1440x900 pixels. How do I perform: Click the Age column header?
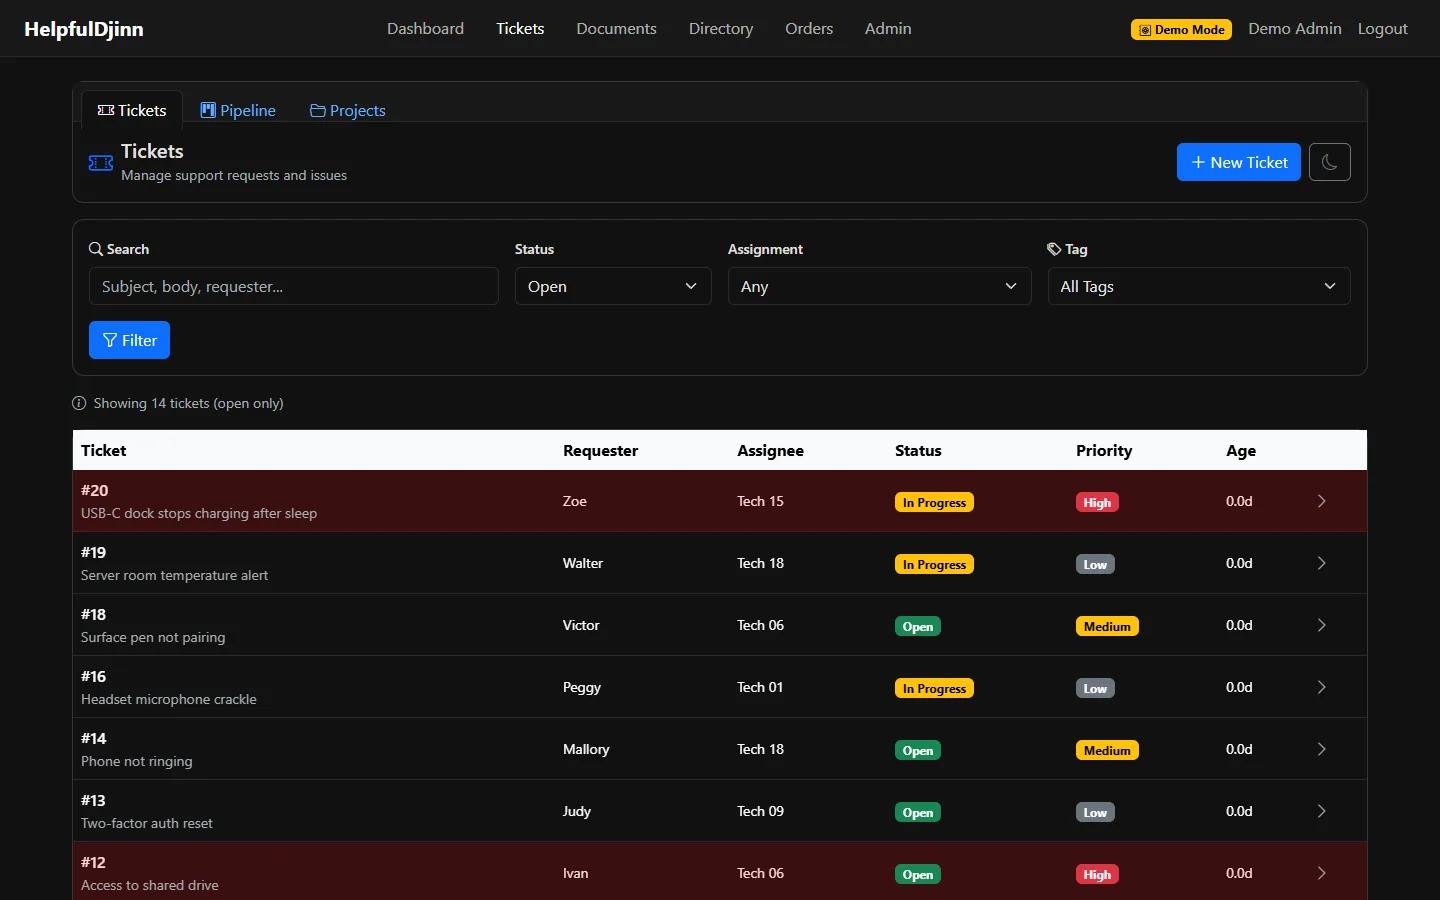[x=1241, y=450]
